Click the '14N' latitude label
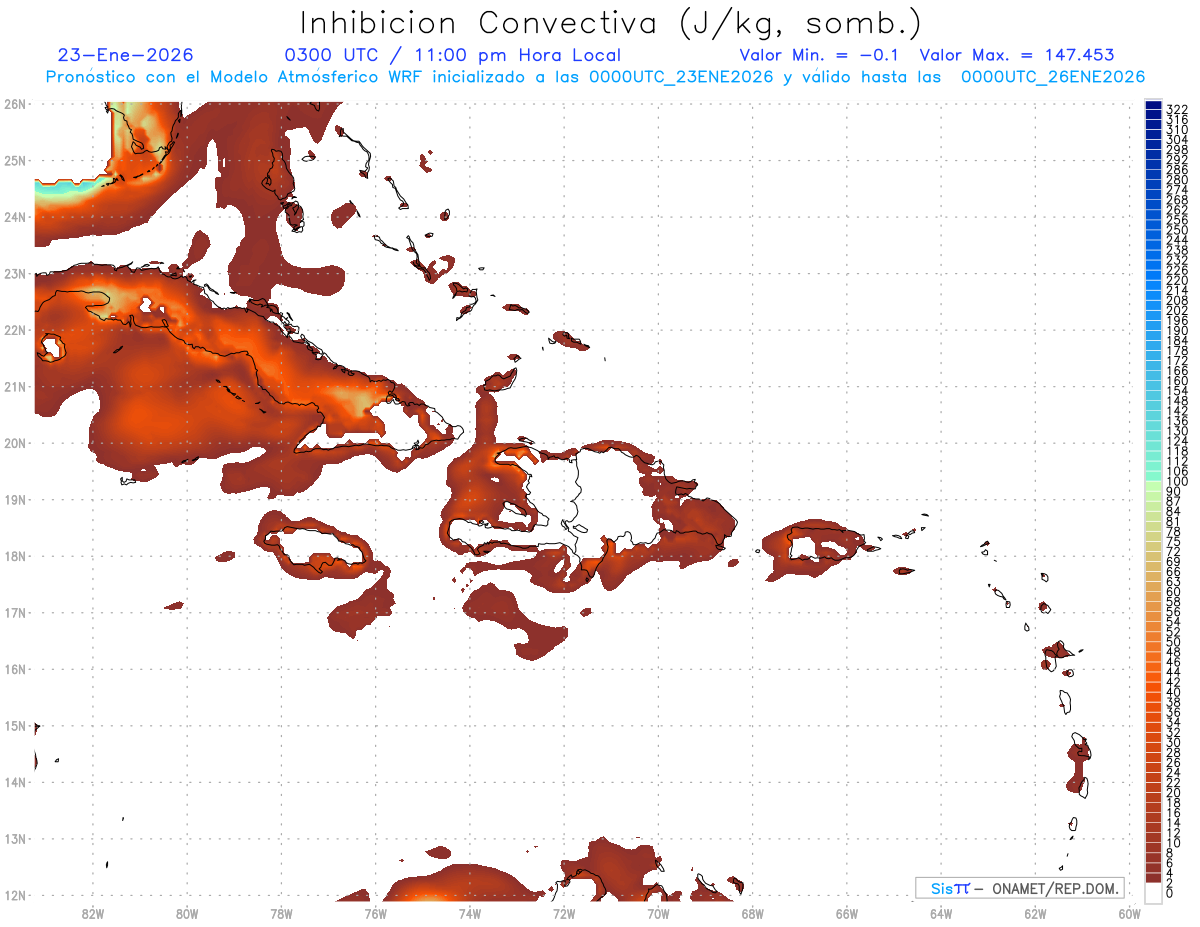 coord(15,782)
